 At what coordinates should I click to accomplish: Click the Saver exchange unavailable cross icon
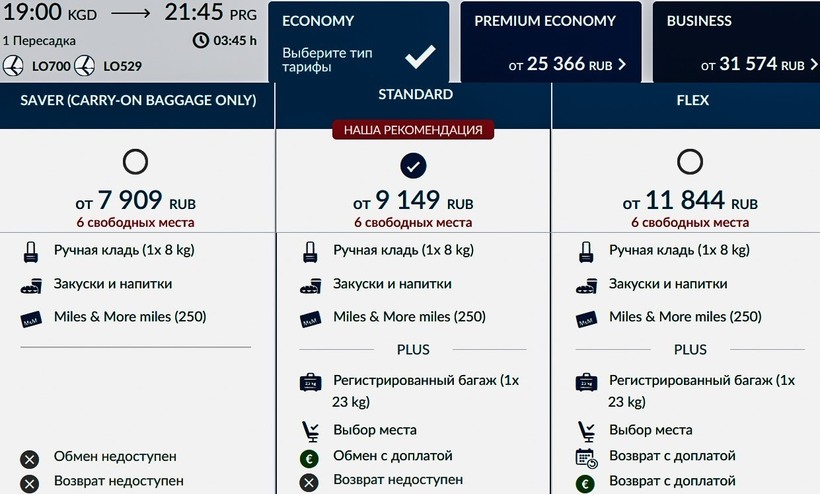pos(29,458)
